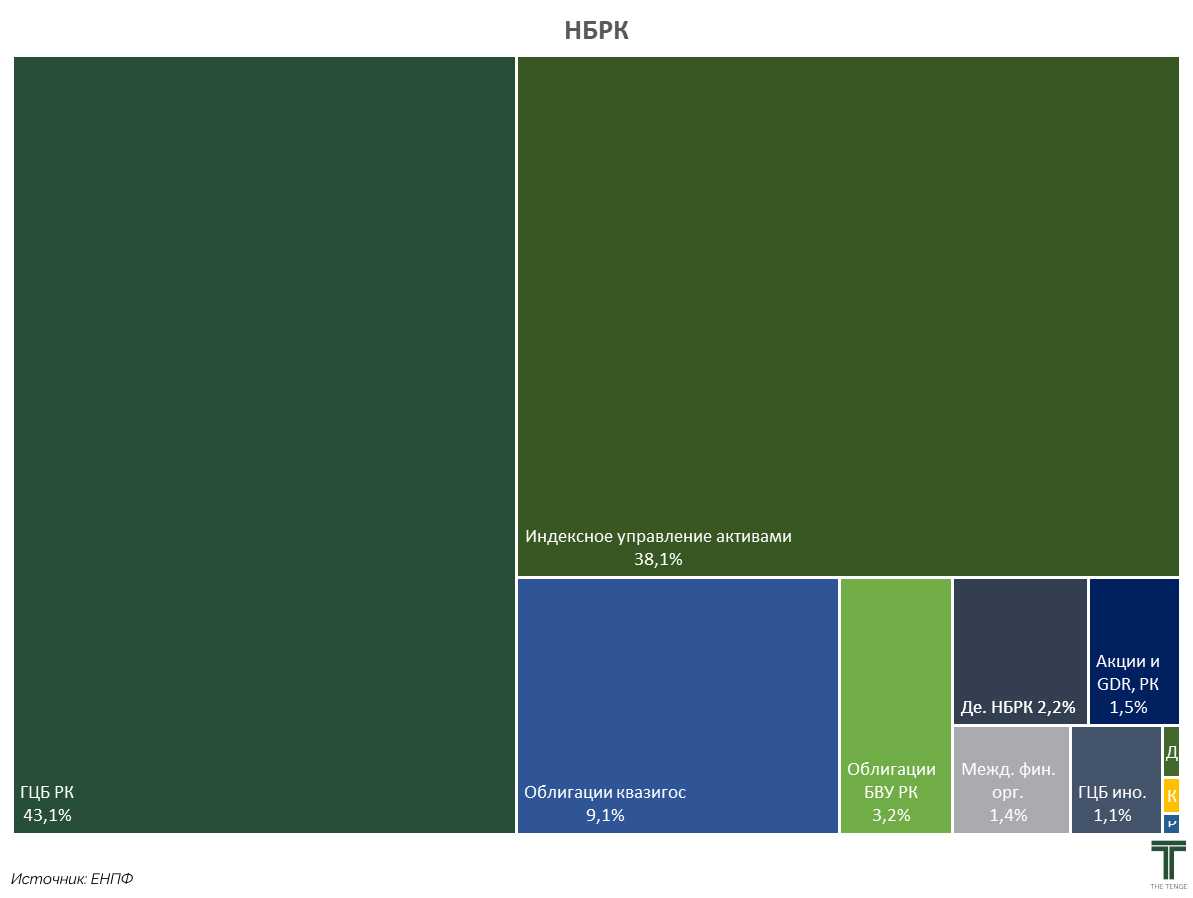Select the Межд. фин. орг. 1,4% tile

click(x=1011, y=780)
